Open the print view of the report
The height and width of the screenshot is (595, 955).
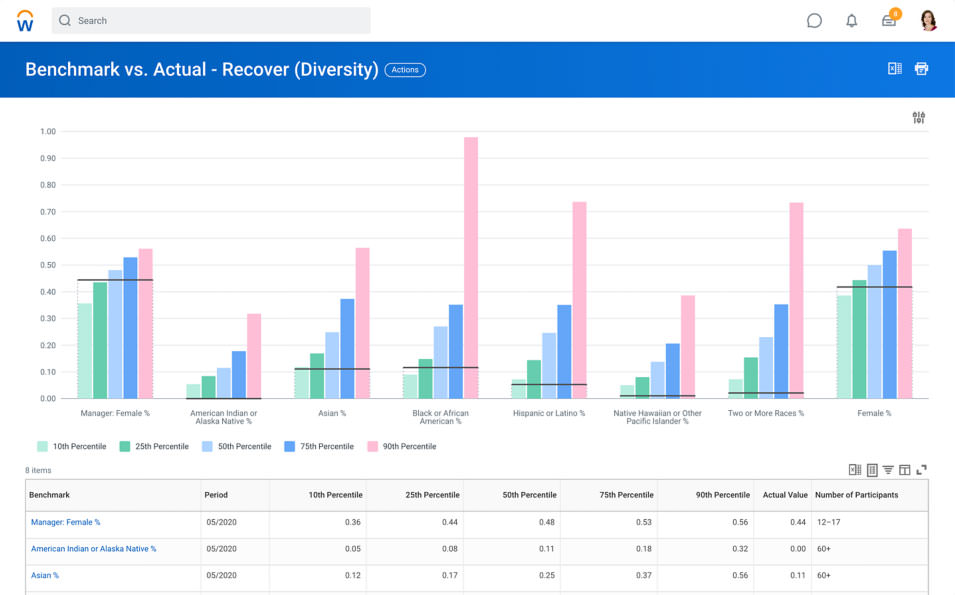click(x=921, y=69)
